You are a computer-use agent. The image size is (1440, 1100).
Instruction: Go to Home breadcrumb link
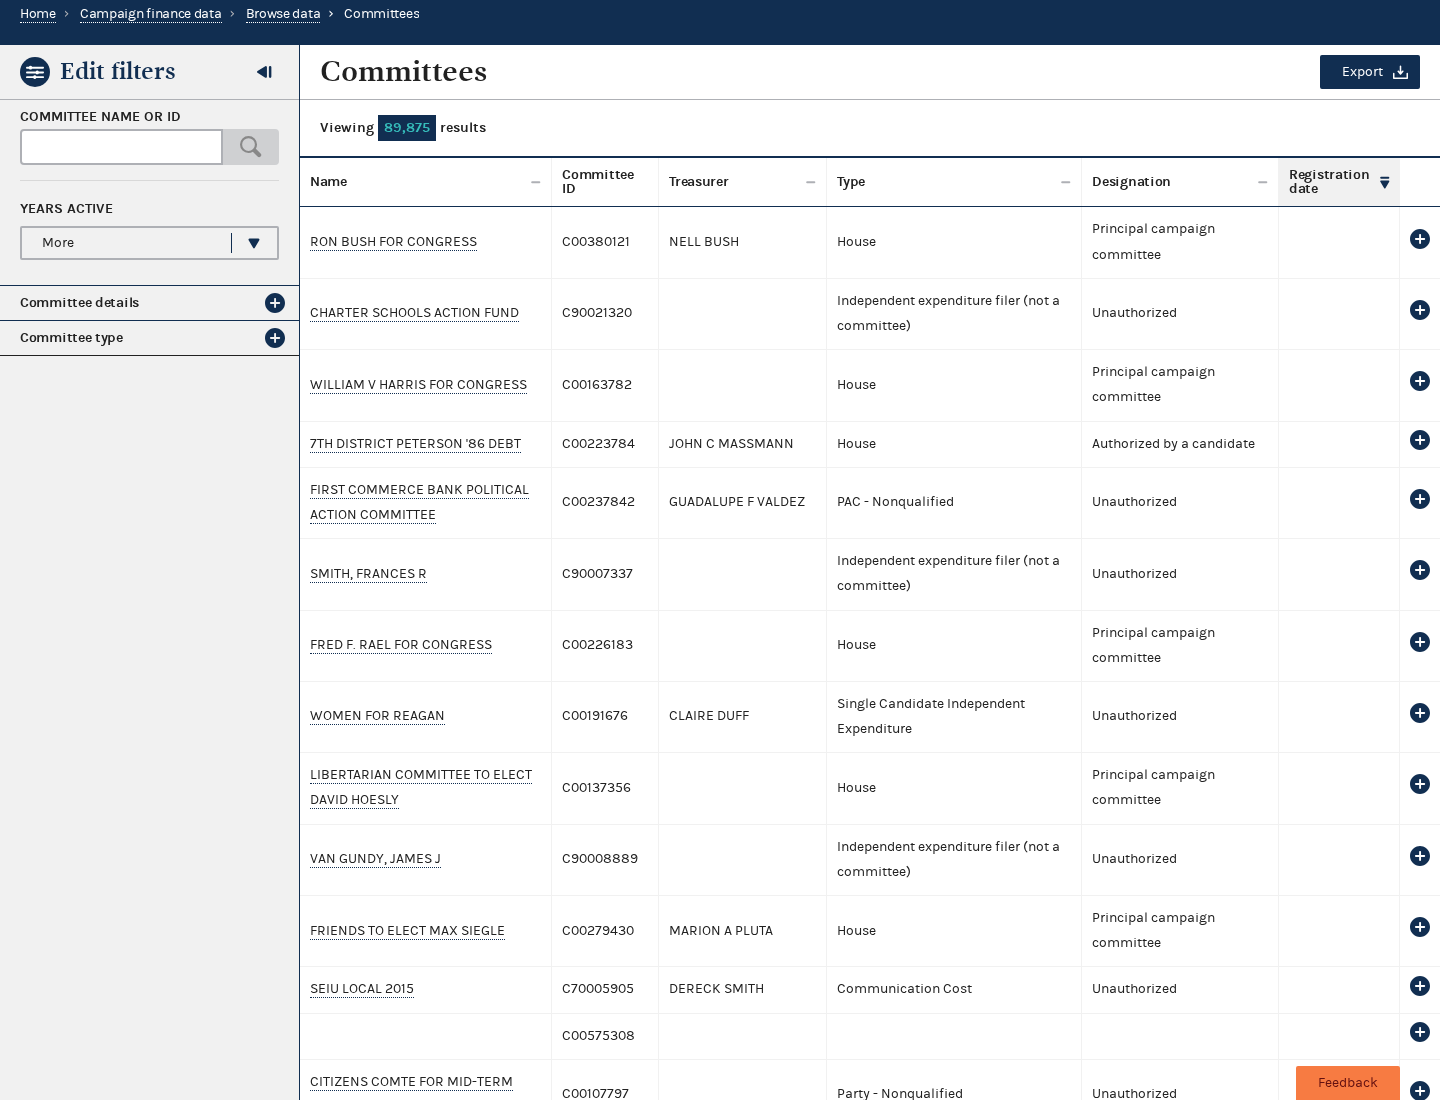coord(38,14)
